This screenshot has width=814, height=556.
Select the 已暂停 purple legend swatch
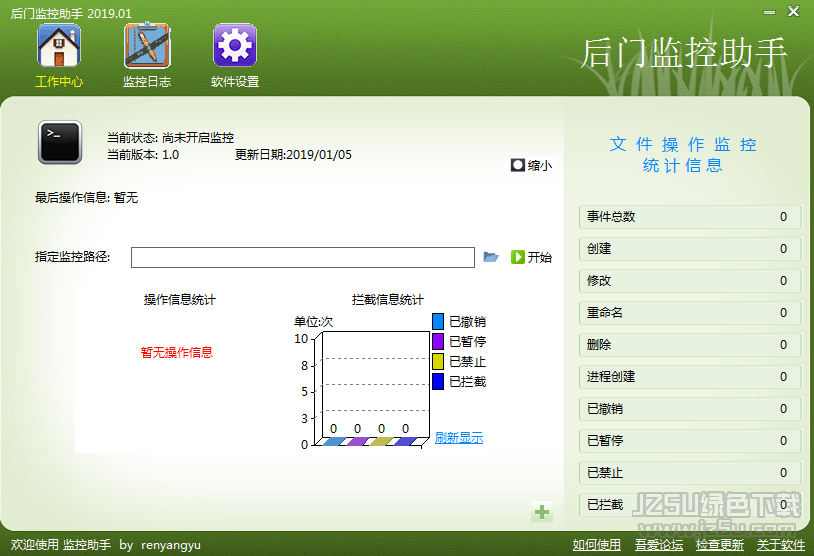click(x=438, y=342)
